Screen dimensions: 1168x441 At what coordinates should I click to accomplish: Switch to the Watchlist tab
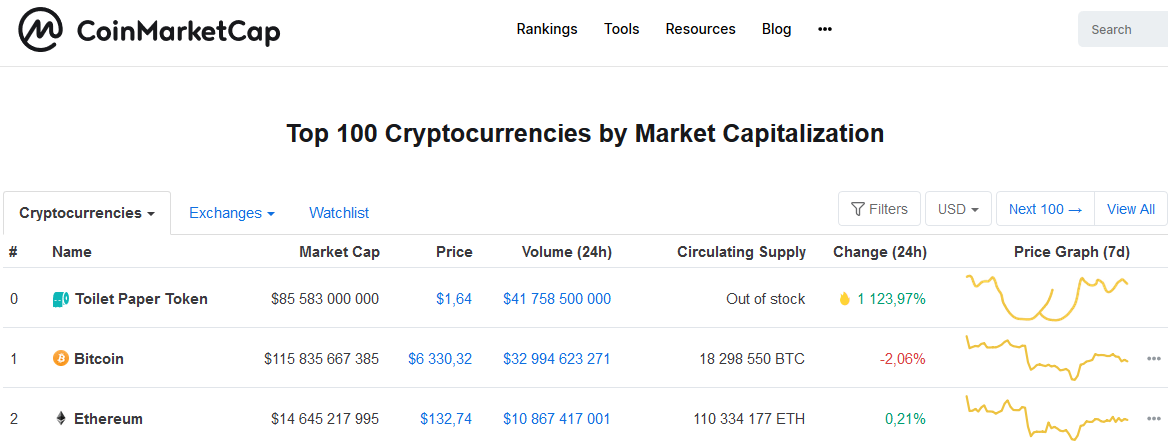(x=339, y=213)
